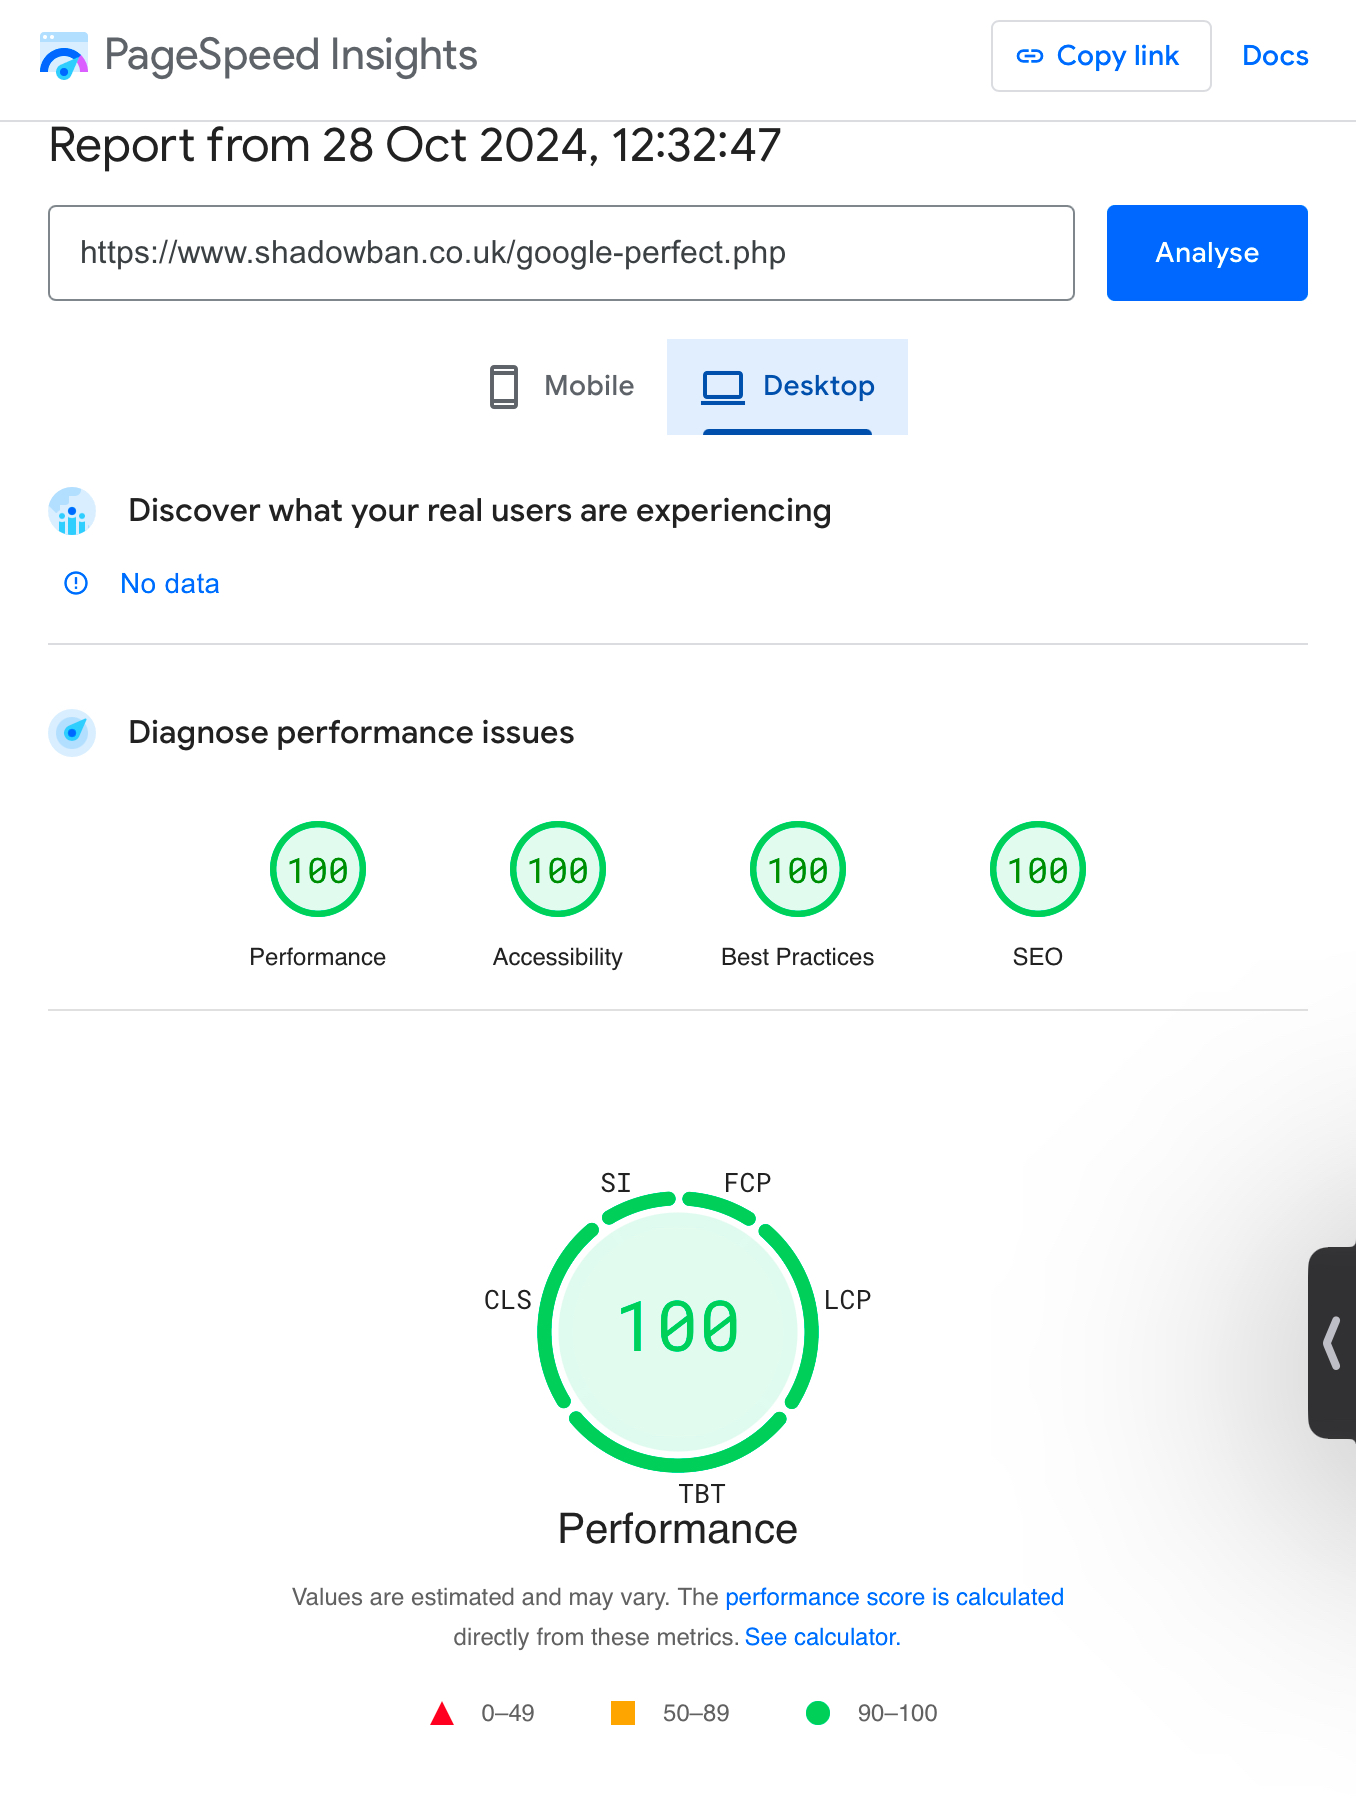Expand the dark side panel chevron

(x=1332, y=1342)
